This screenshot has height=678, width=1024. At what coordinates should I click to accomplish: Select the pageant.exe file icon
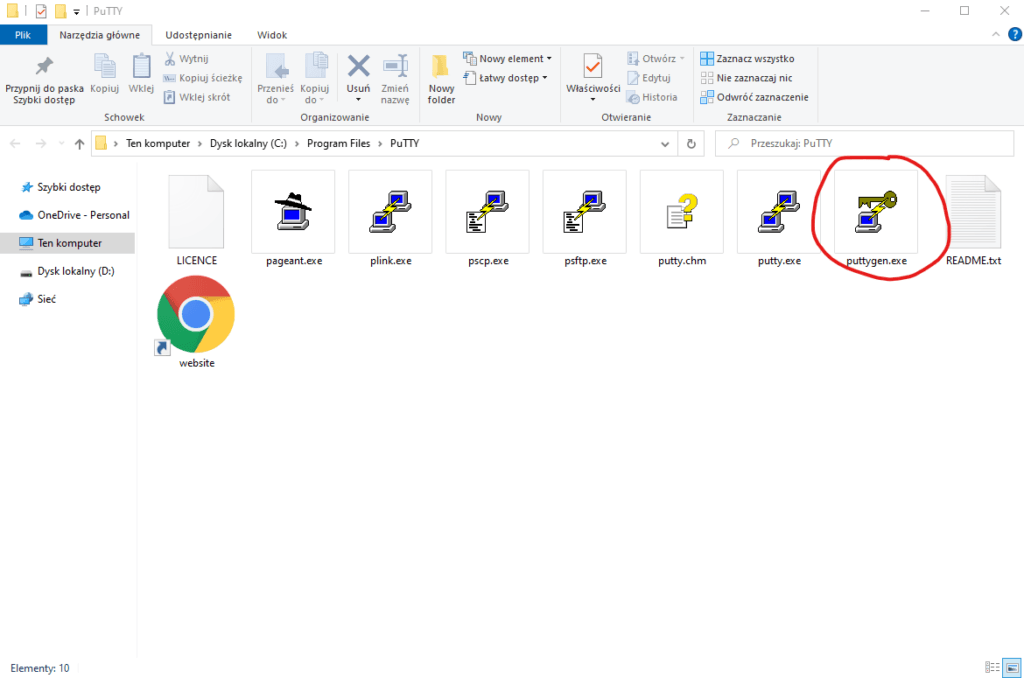293,219
